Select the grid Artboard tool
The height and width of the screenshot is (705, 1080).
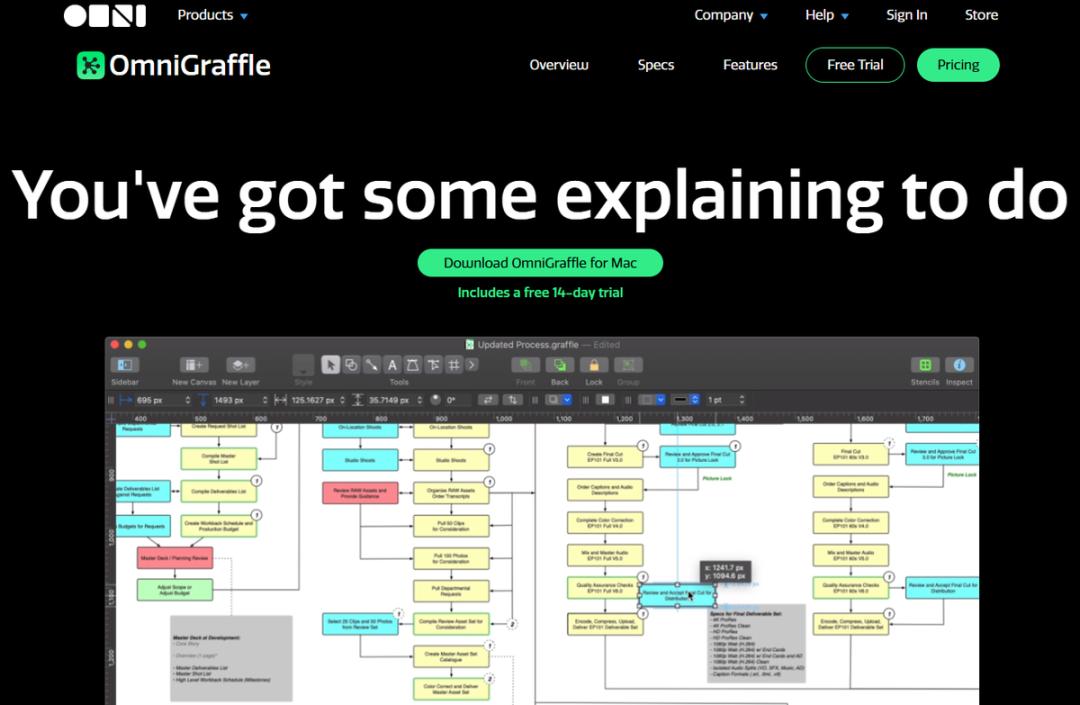click(x=454, y=365)
